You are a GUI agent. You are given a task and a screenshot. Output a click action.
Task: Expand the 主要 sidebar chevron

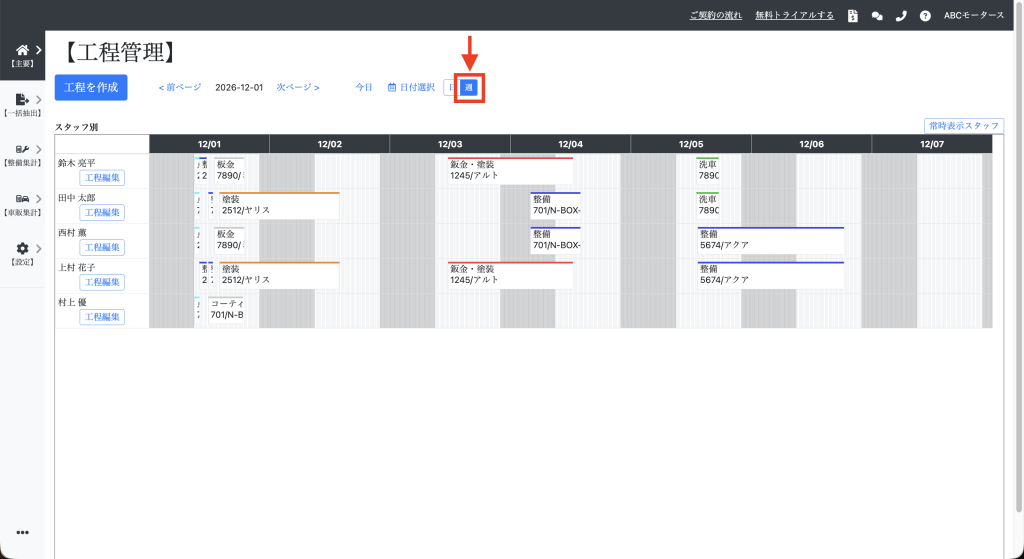[x=39, y=50]
